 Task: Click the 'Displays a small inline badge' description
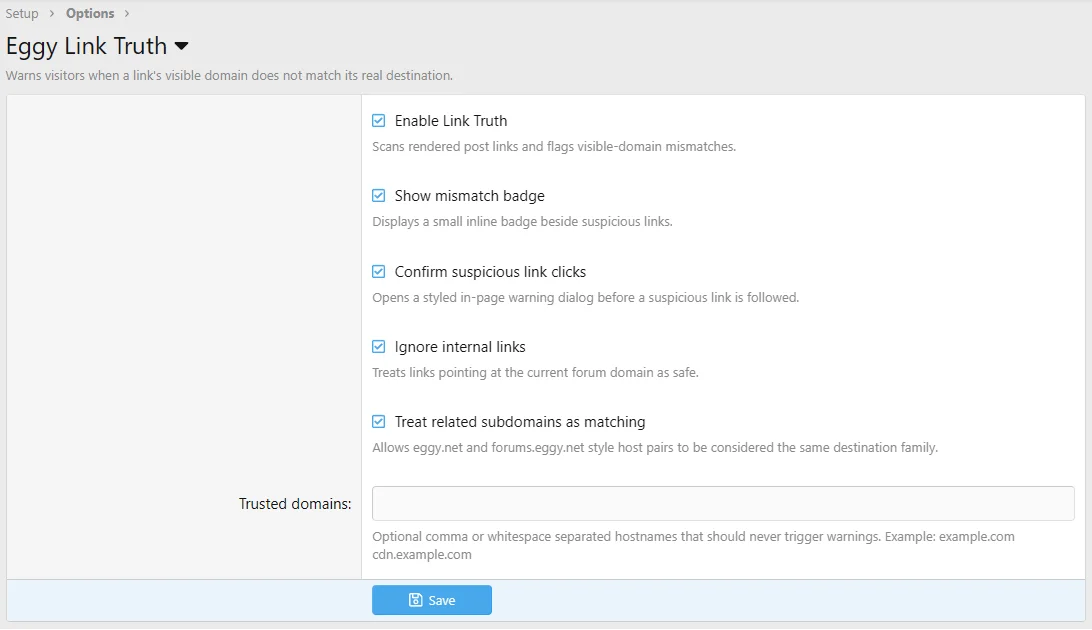tap(522, 221)
